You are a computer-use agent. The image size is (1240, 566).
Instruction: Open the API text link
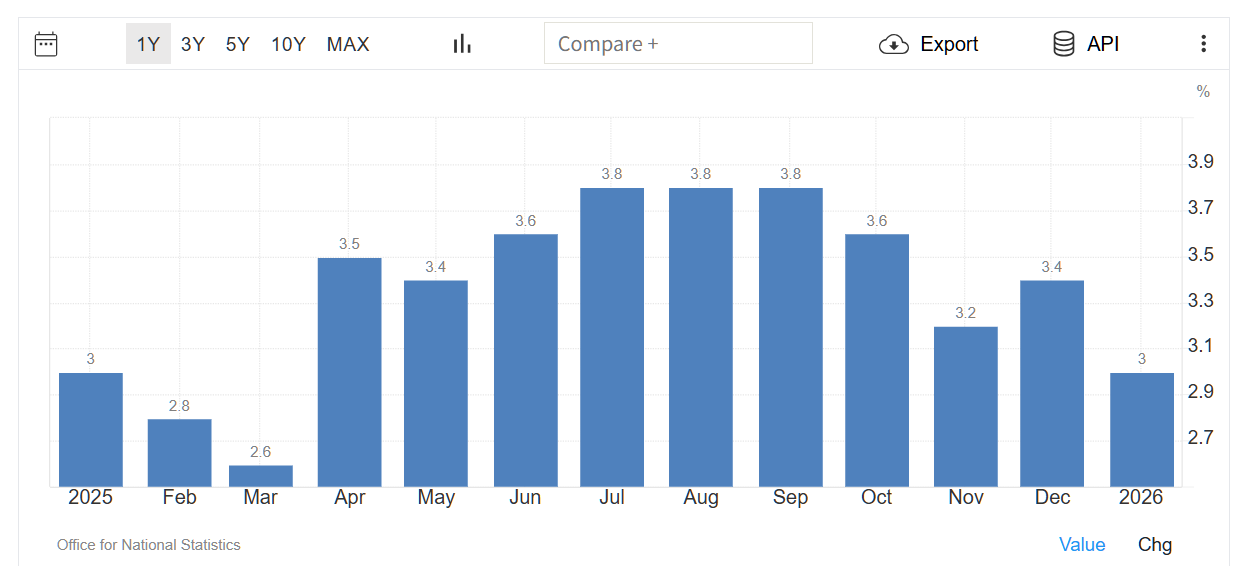(x=1103, y=44)
